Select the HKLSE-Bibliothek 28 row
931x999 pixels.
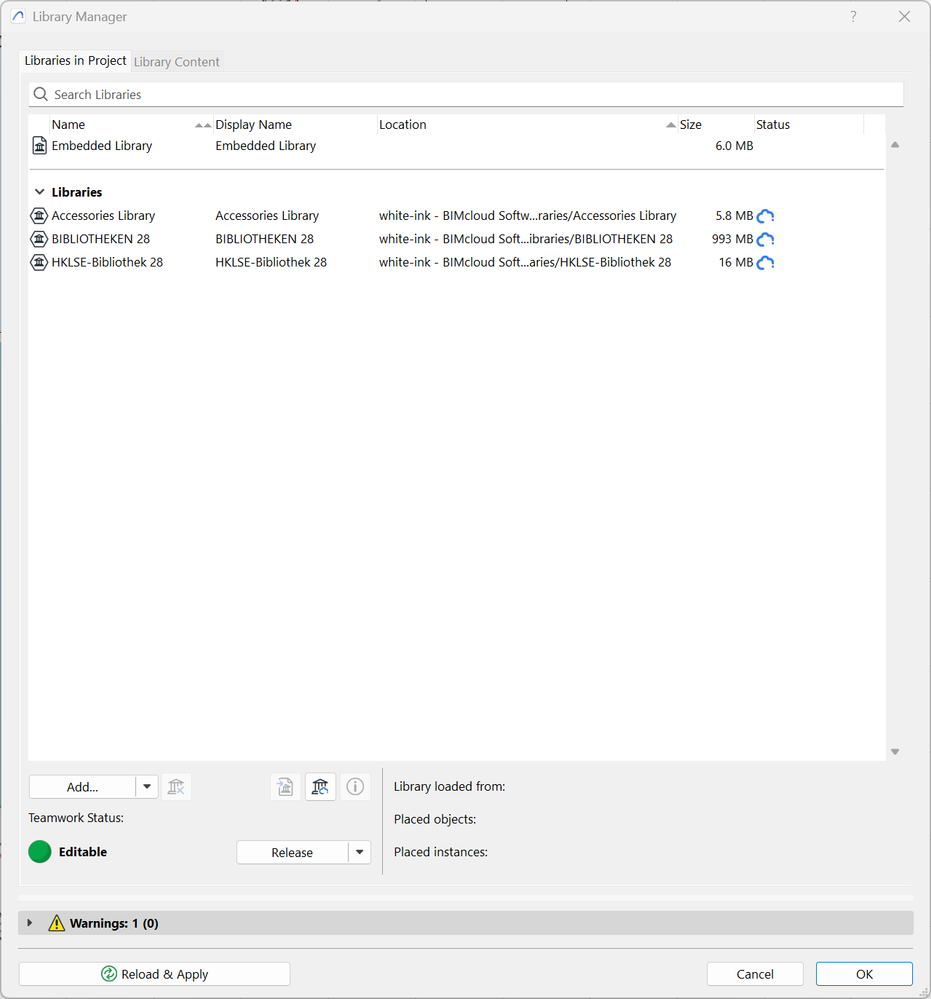point(456,262)
